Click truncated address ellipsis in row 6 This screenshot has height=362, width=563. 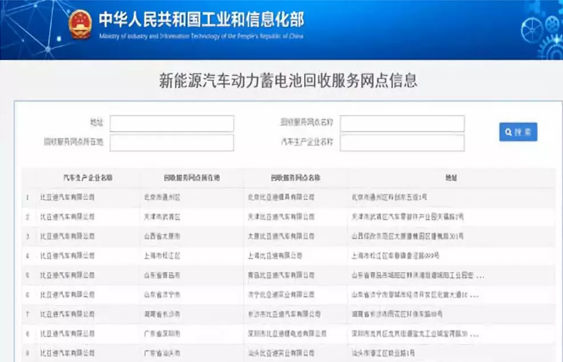pyautogui.click(x=474, y=296)
